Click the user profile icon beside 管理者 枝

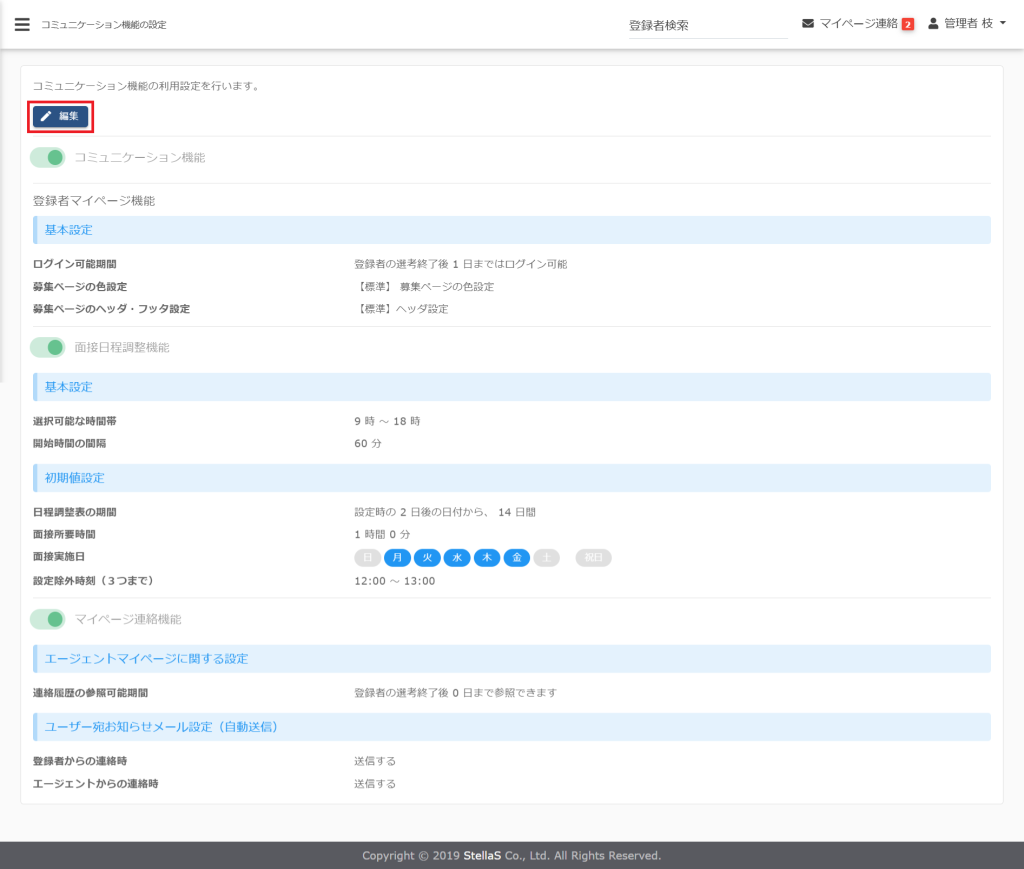click(934, 23)
